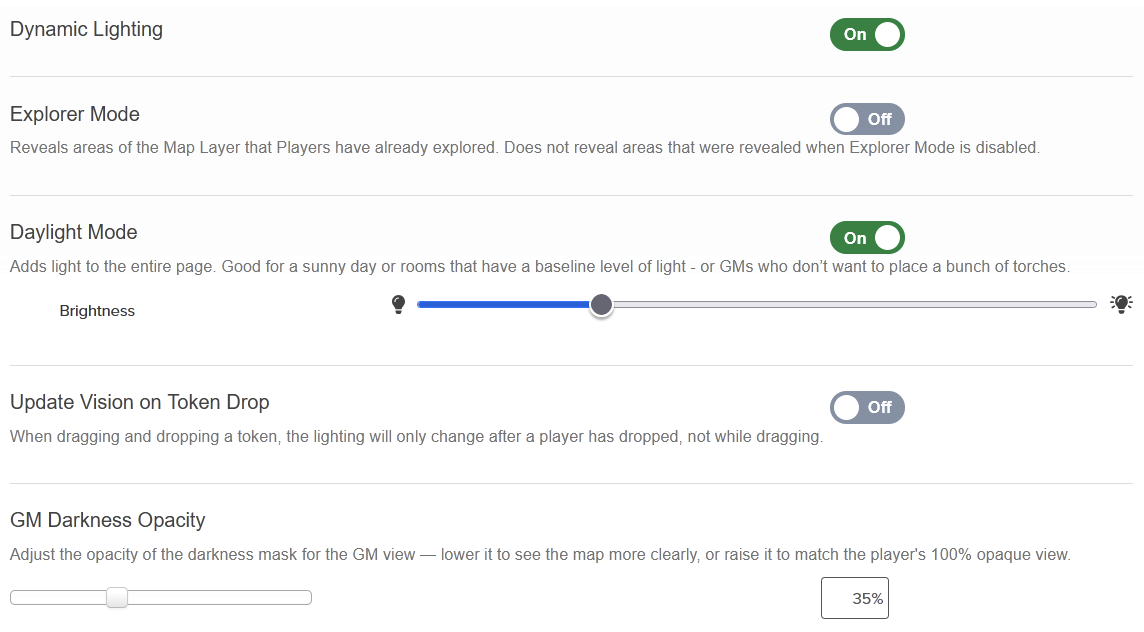
Task: Turn on Update Vision on Token Drop
Action: point(867,407)
